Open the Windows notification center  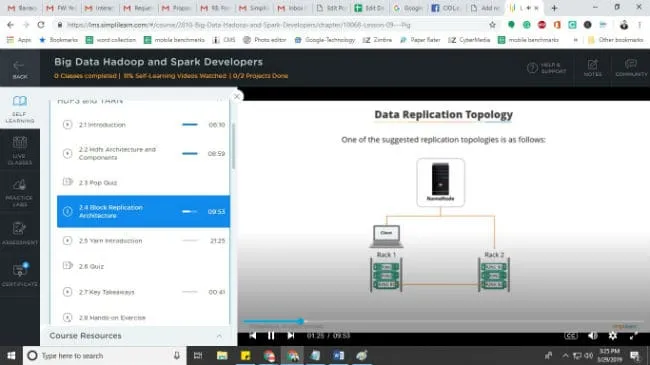[x=635, y=355]
